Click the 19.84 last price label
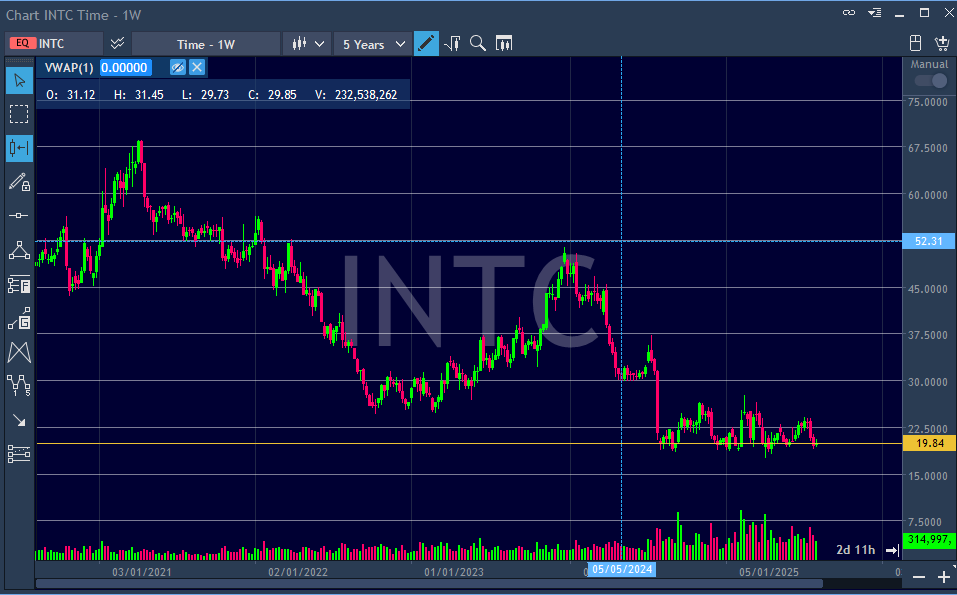957x595 pixels. coord(928,443)
